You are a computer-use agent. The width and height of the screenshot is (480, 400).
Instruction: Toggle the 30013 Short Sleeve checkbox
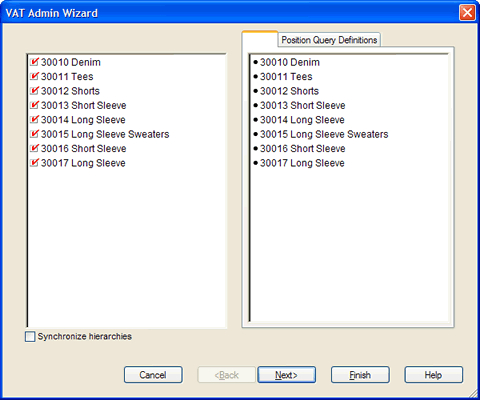tap(34, 105)
